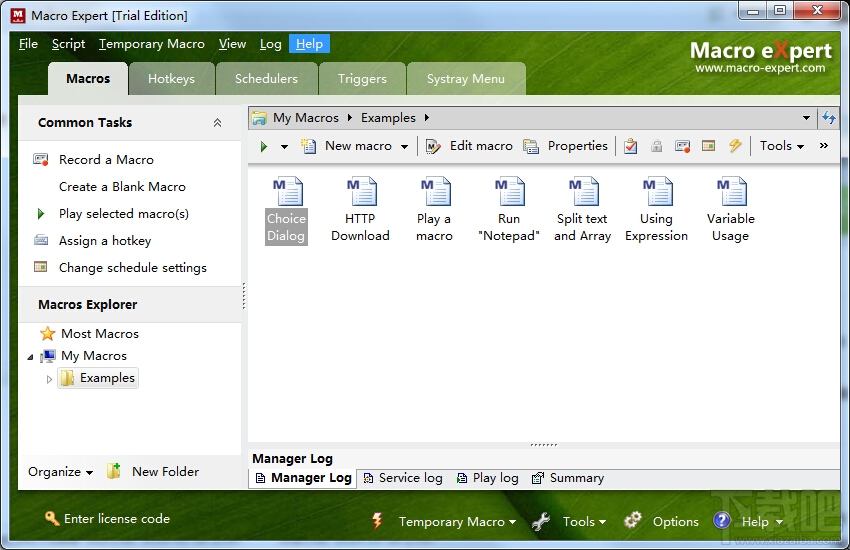Click the schedule calendar toolbar icon
This screenshot has height=550, width=850.
709,146
